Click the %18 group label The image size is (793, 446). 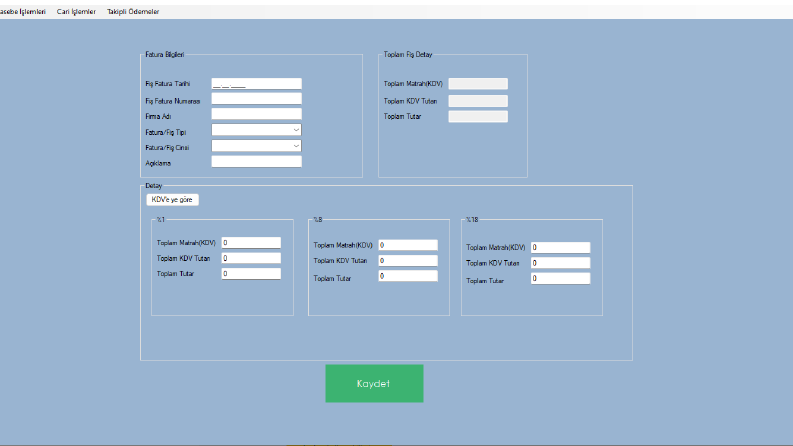[472, 219]
